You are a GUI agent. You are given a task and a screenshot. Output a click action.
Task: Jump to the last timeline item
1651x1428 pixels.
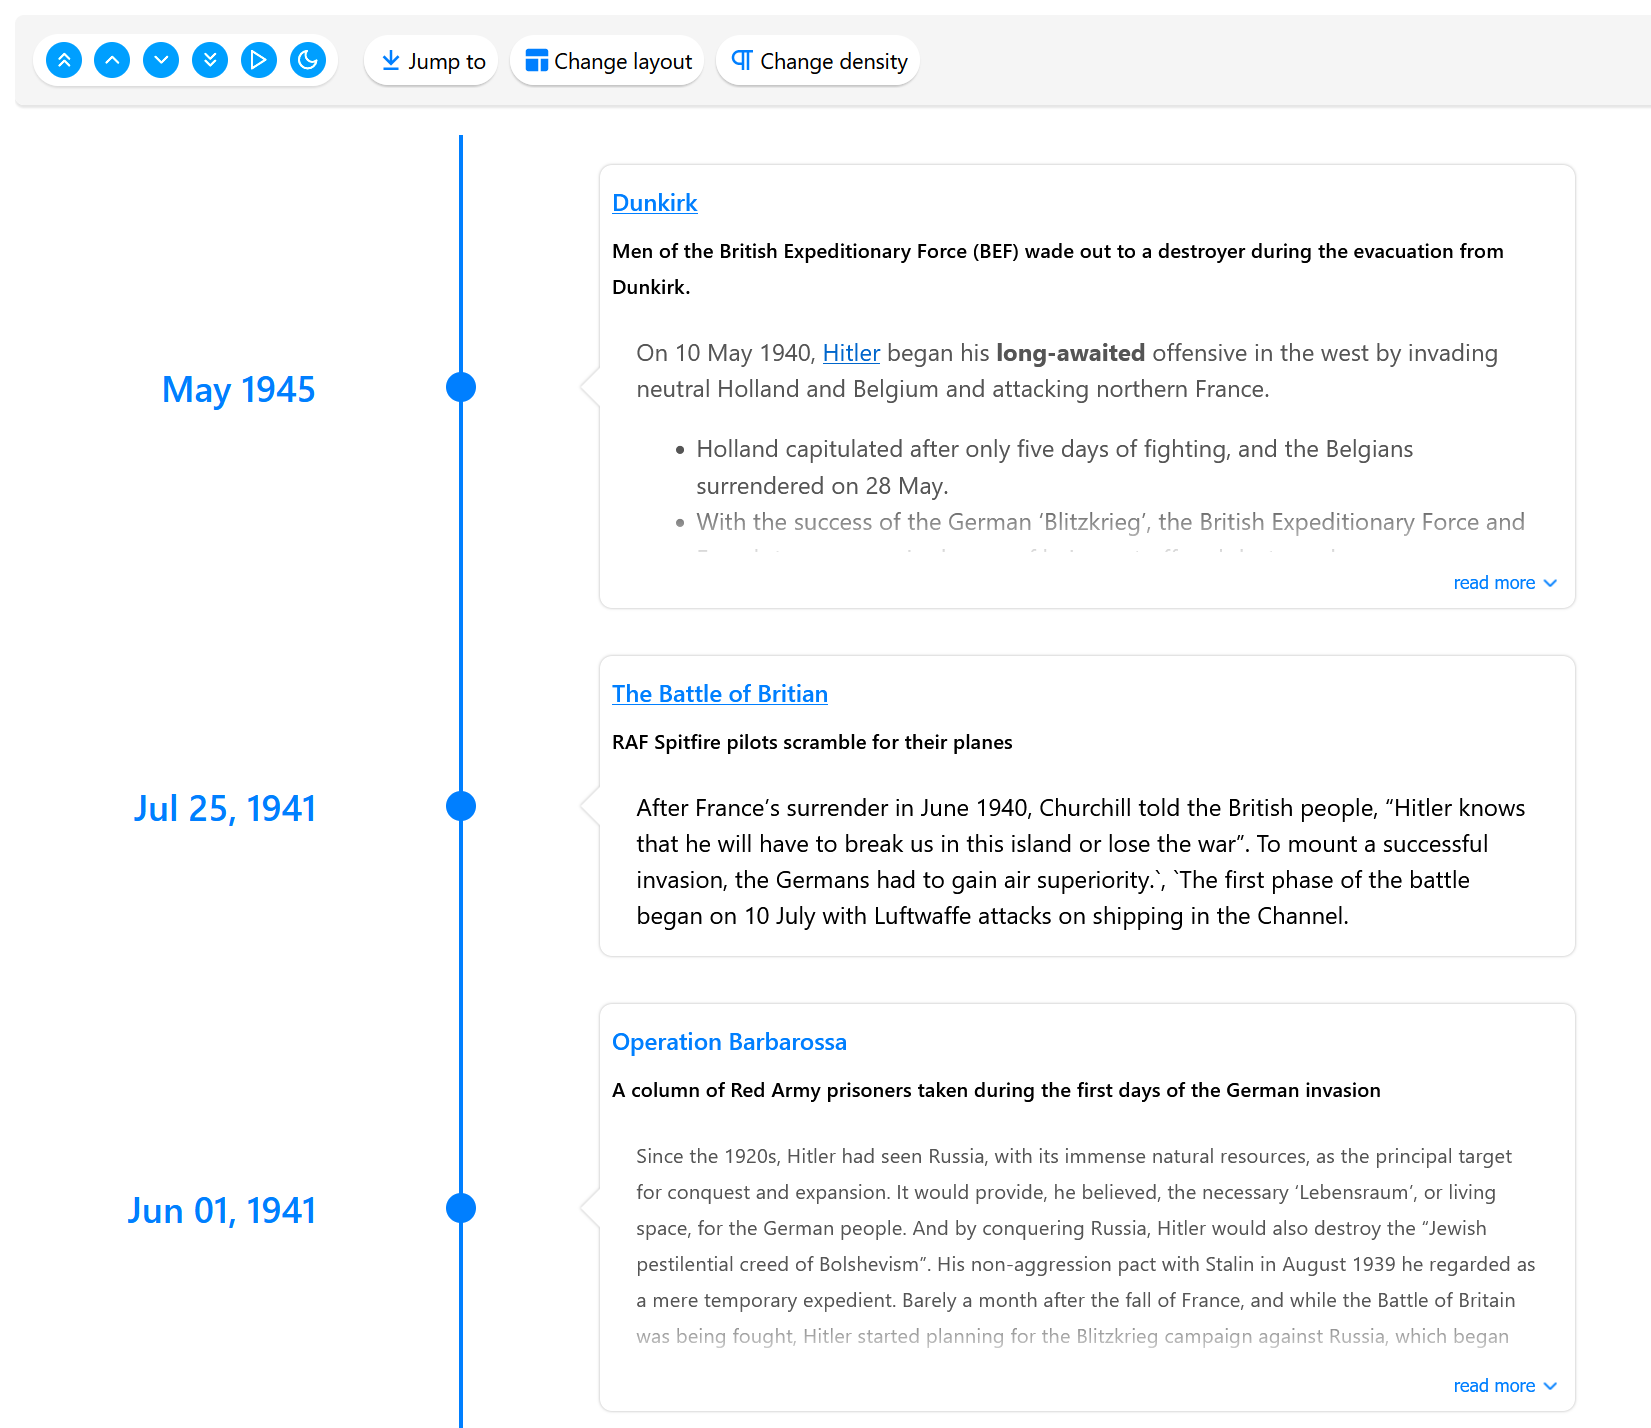tap(210, 61)
